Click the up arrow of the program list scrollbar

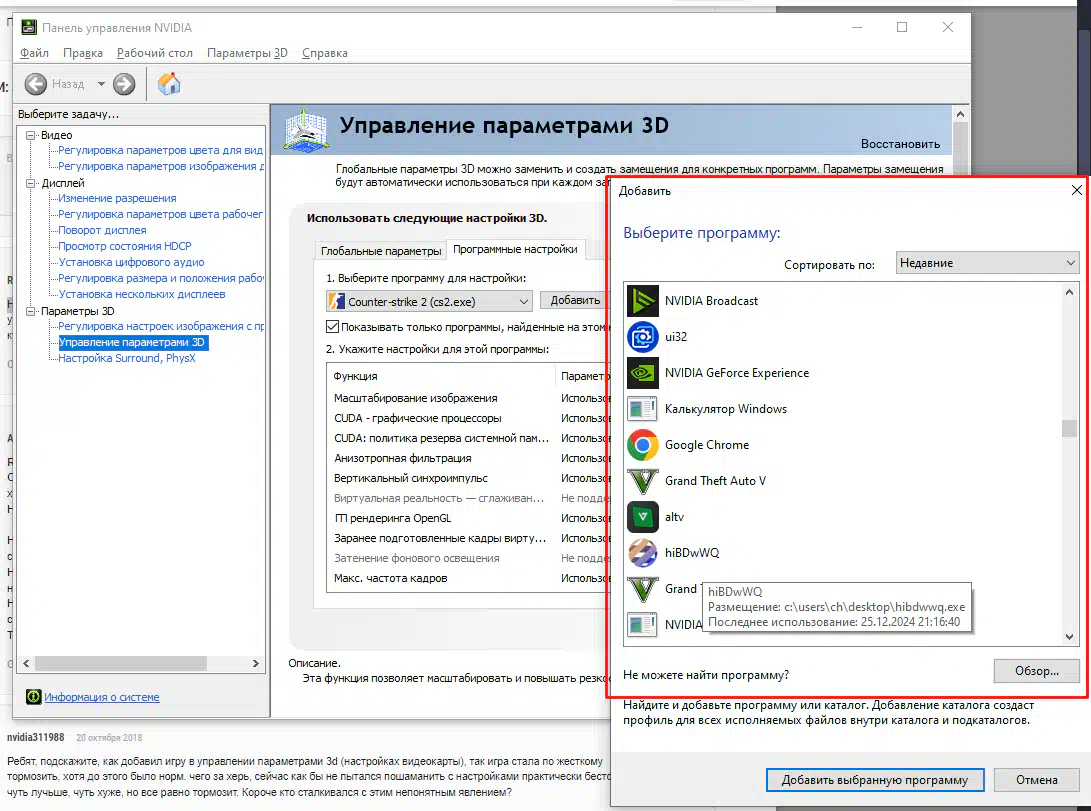pos(1069,293)
